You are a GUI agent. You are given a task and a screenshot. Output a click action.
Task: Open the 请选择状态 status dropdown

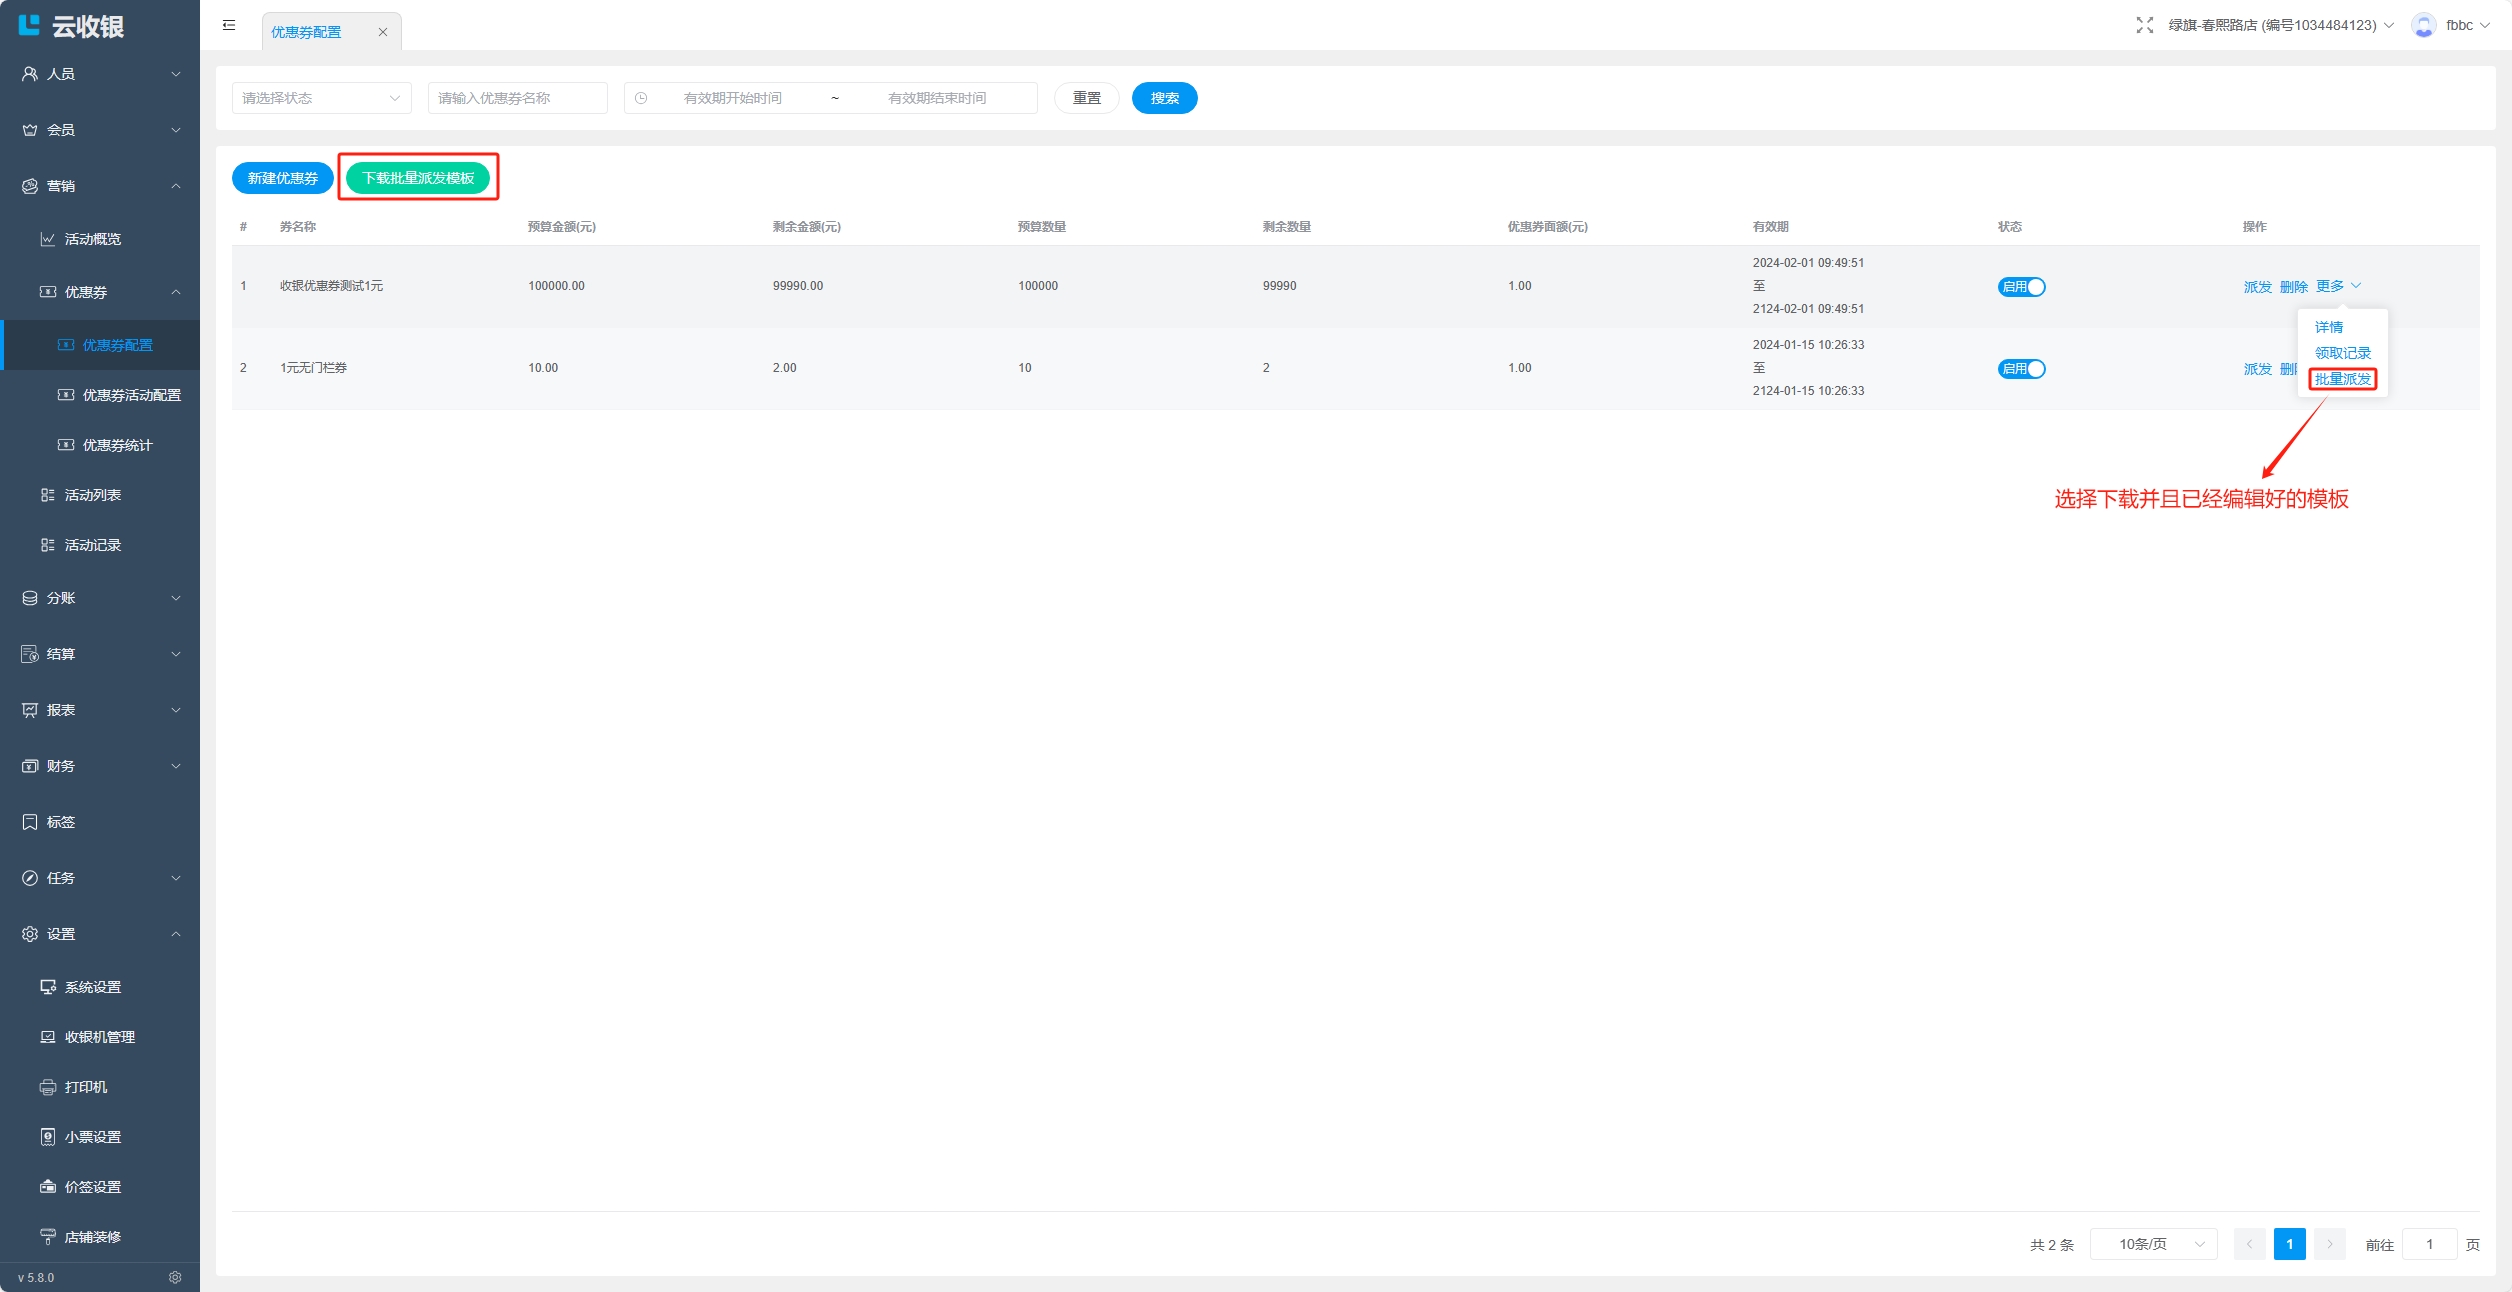coord(321,98)
